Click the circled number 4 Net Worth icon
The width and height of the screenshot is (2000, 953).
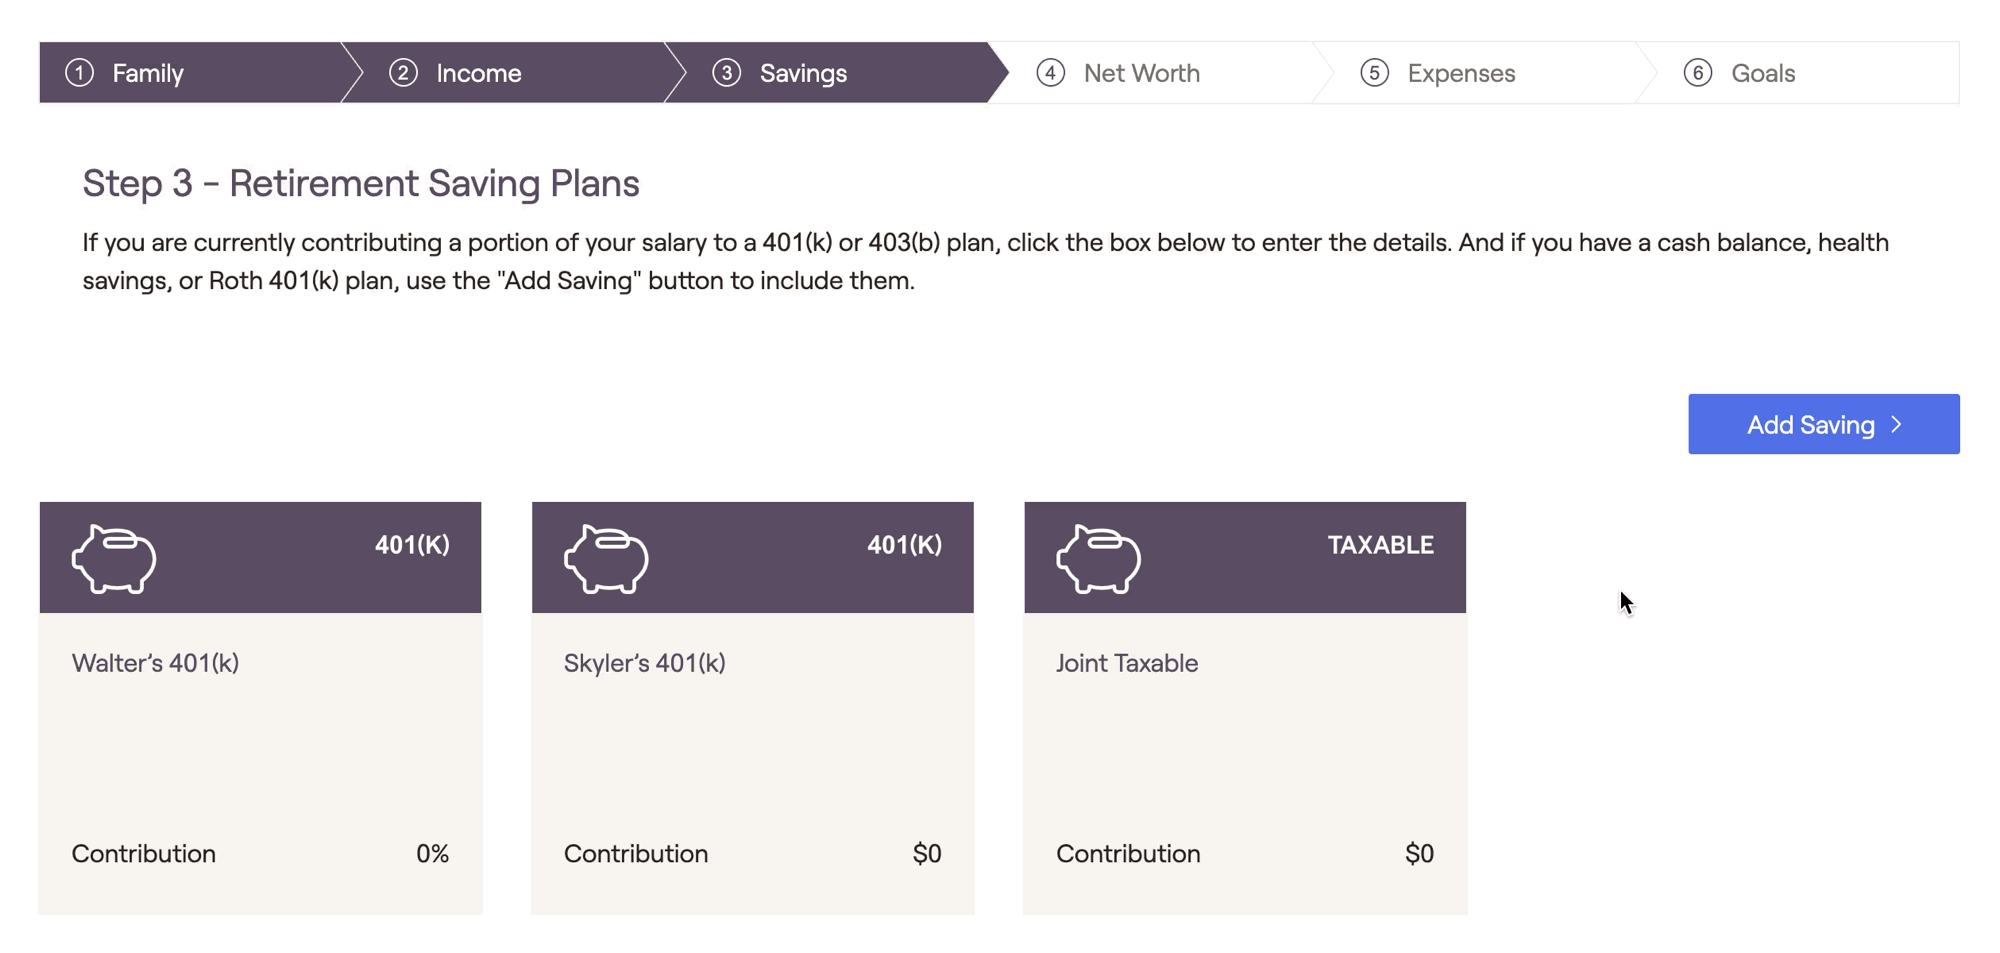tap(1050, 73)
